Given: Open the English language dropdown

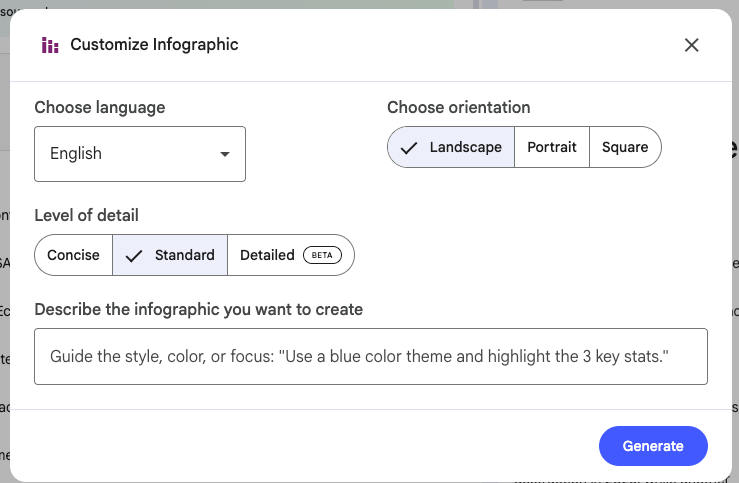Looking at the screenshot, I should click(x=139, y=154).
